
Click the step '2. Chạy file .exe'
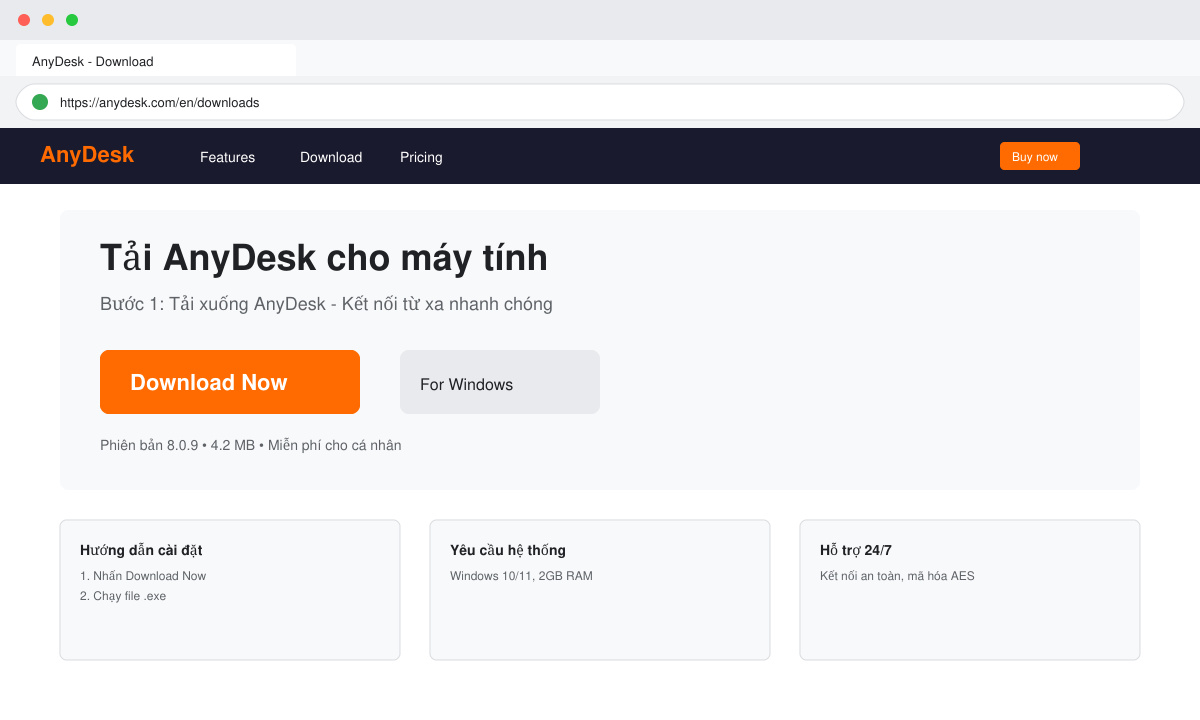click(123, 596)
